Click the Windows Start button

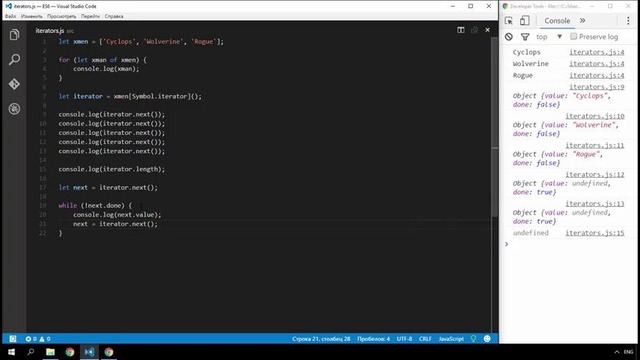pos(11,352)
